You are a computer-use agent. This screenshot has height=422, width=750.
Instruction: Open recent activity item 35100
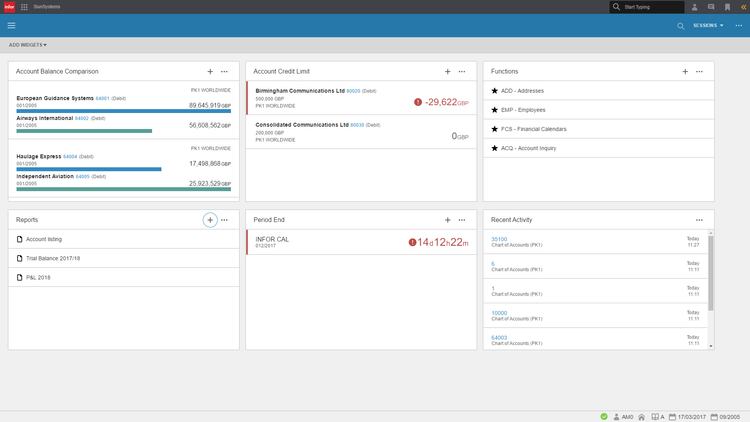[x=499, y=239]
